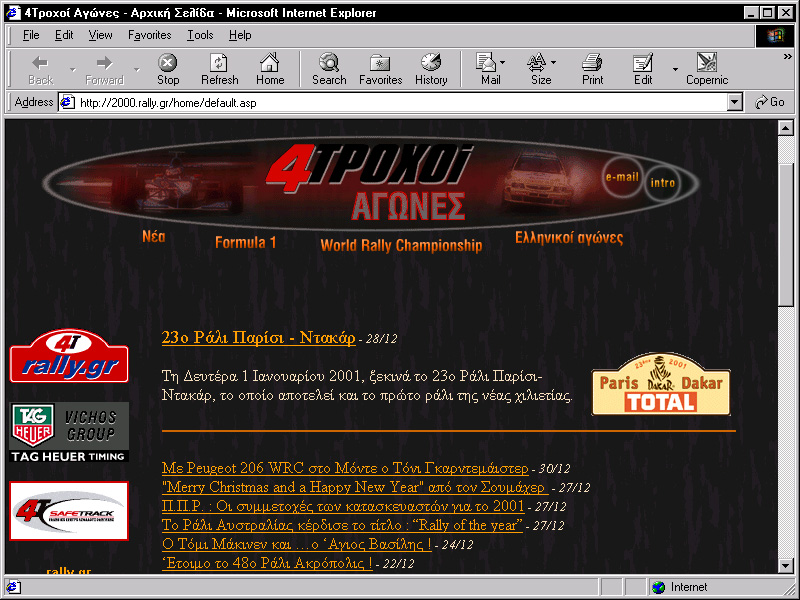The image size is (800, 600).
Task: Click the TAG Heuer Timing banner
Action: [x=69, y=433]
